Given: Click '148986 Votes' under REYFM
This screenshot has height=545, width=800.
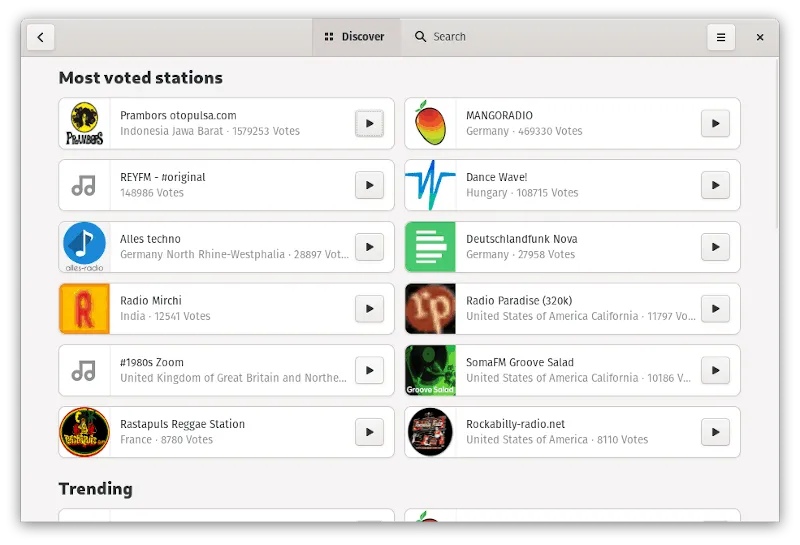Looking at the screenshot, I should [x=152, y=193].
